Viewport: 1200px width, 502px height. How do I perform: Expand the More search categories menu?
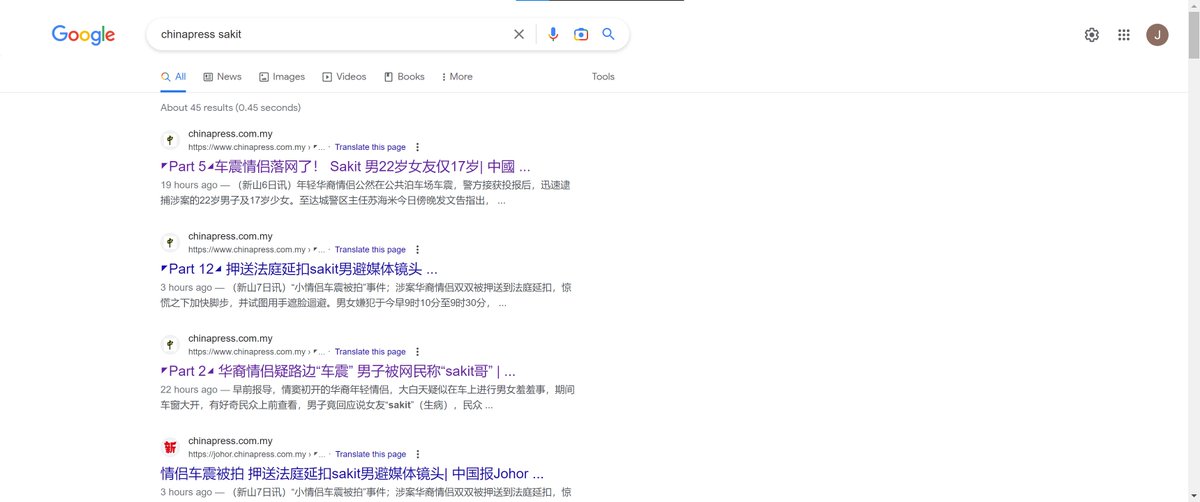coord(457,76)
